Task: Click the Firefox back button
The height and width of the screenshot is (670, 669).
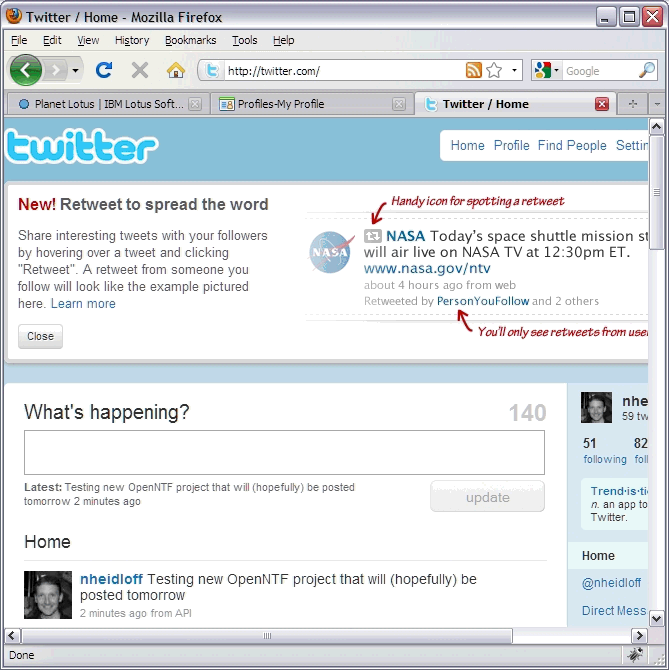Action: click(x=26, y=70)
